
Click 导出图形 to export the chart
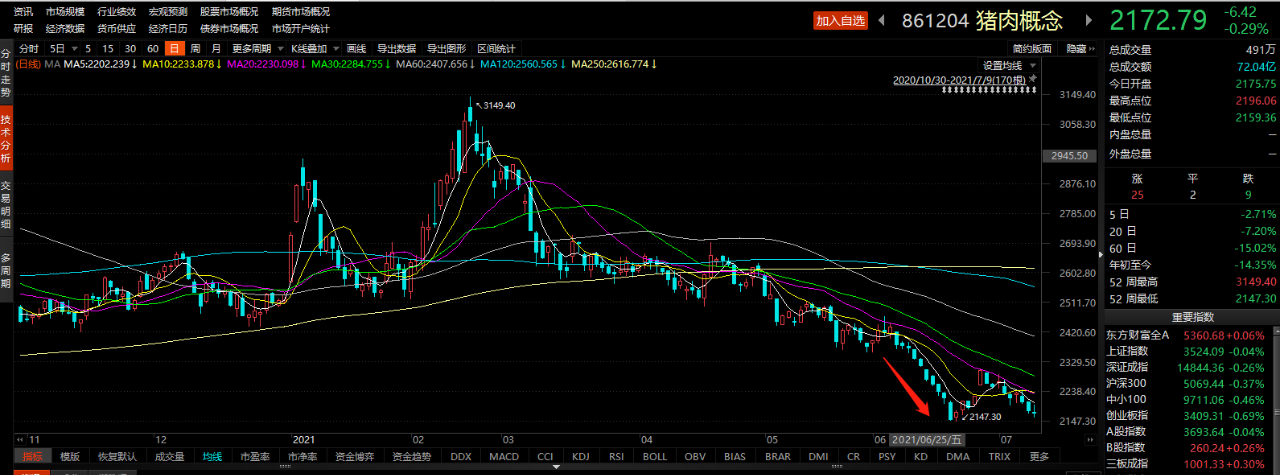(446, 48)
